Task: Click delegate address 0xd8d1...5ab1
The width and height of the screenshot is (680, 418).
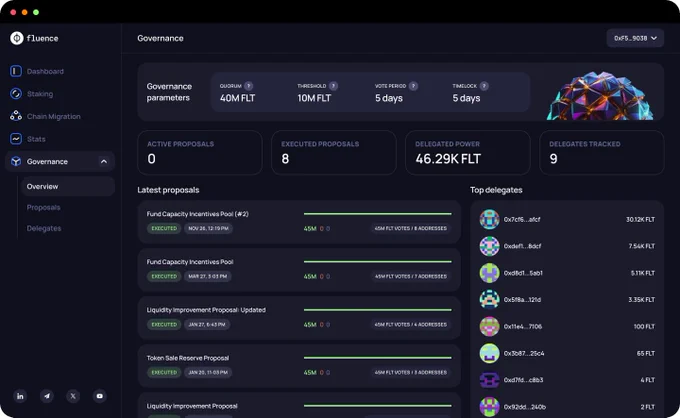Action: (x=523, y=273)
